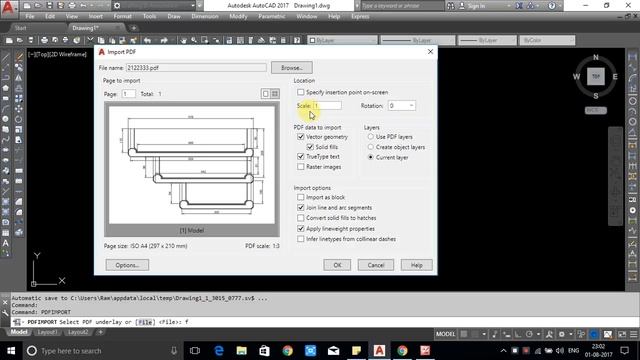Viewport: 640px width, 360px height.
Task: Enable Convert solid fills to hatches
Action: coord(301,218)
